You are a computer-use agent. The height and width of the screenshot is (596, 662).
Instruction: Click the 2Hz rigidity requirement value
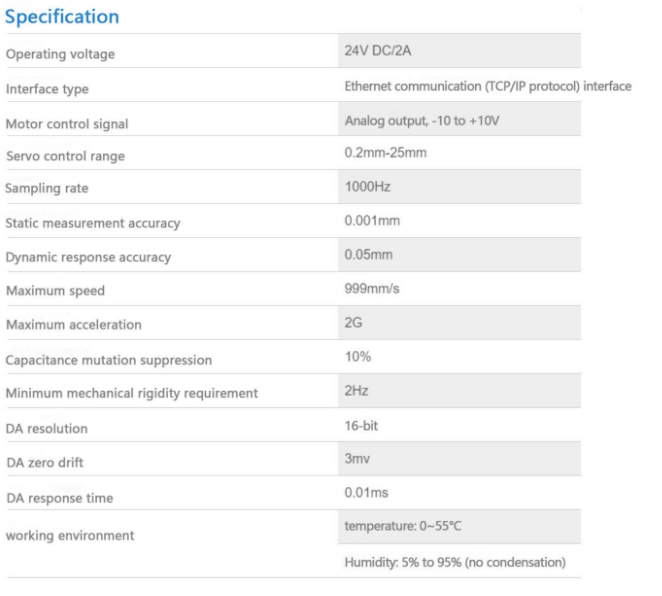(x=356, y=391)
